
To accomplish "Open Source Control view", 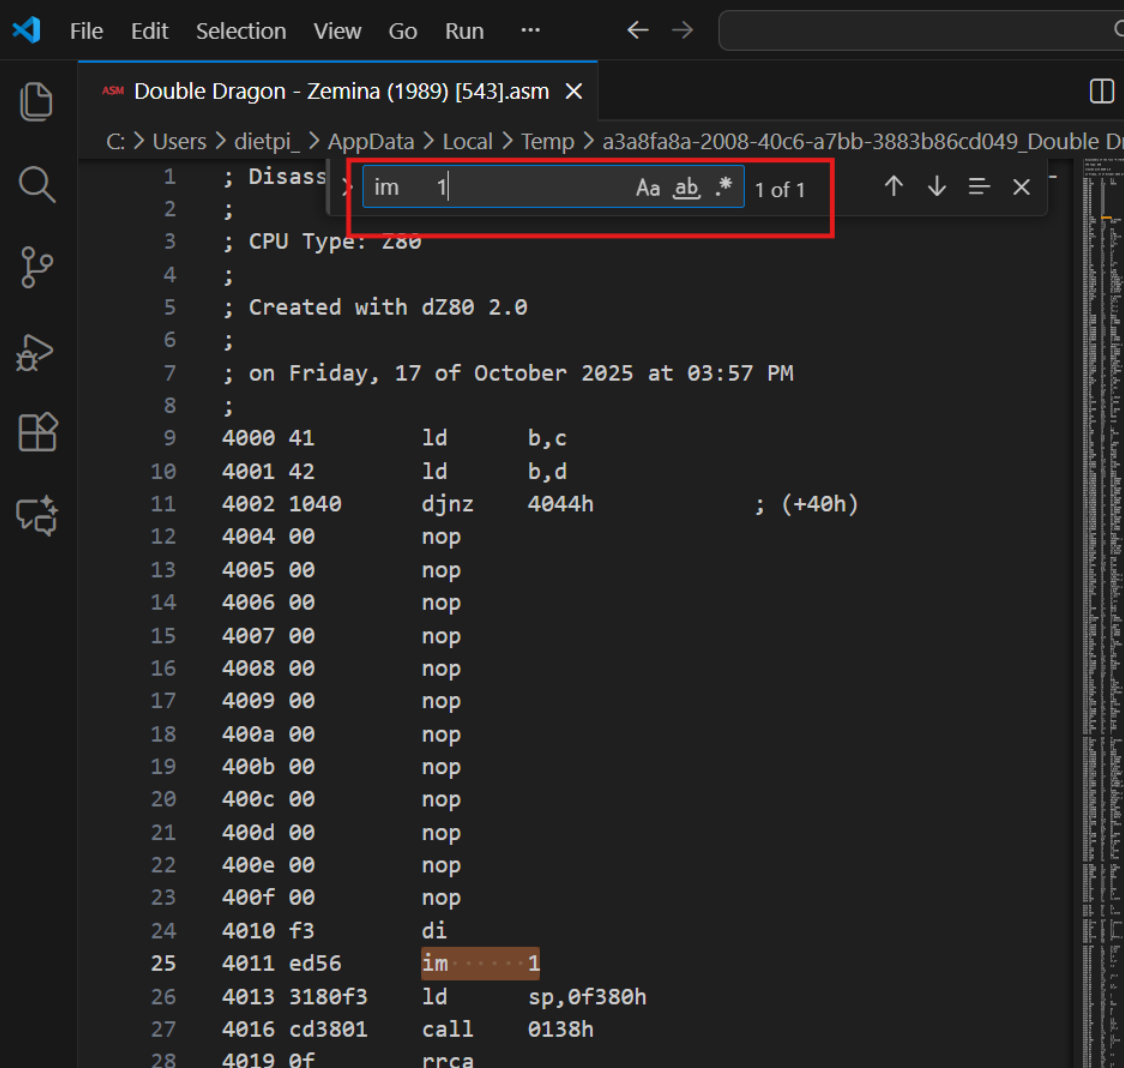I will pos(36,267).
